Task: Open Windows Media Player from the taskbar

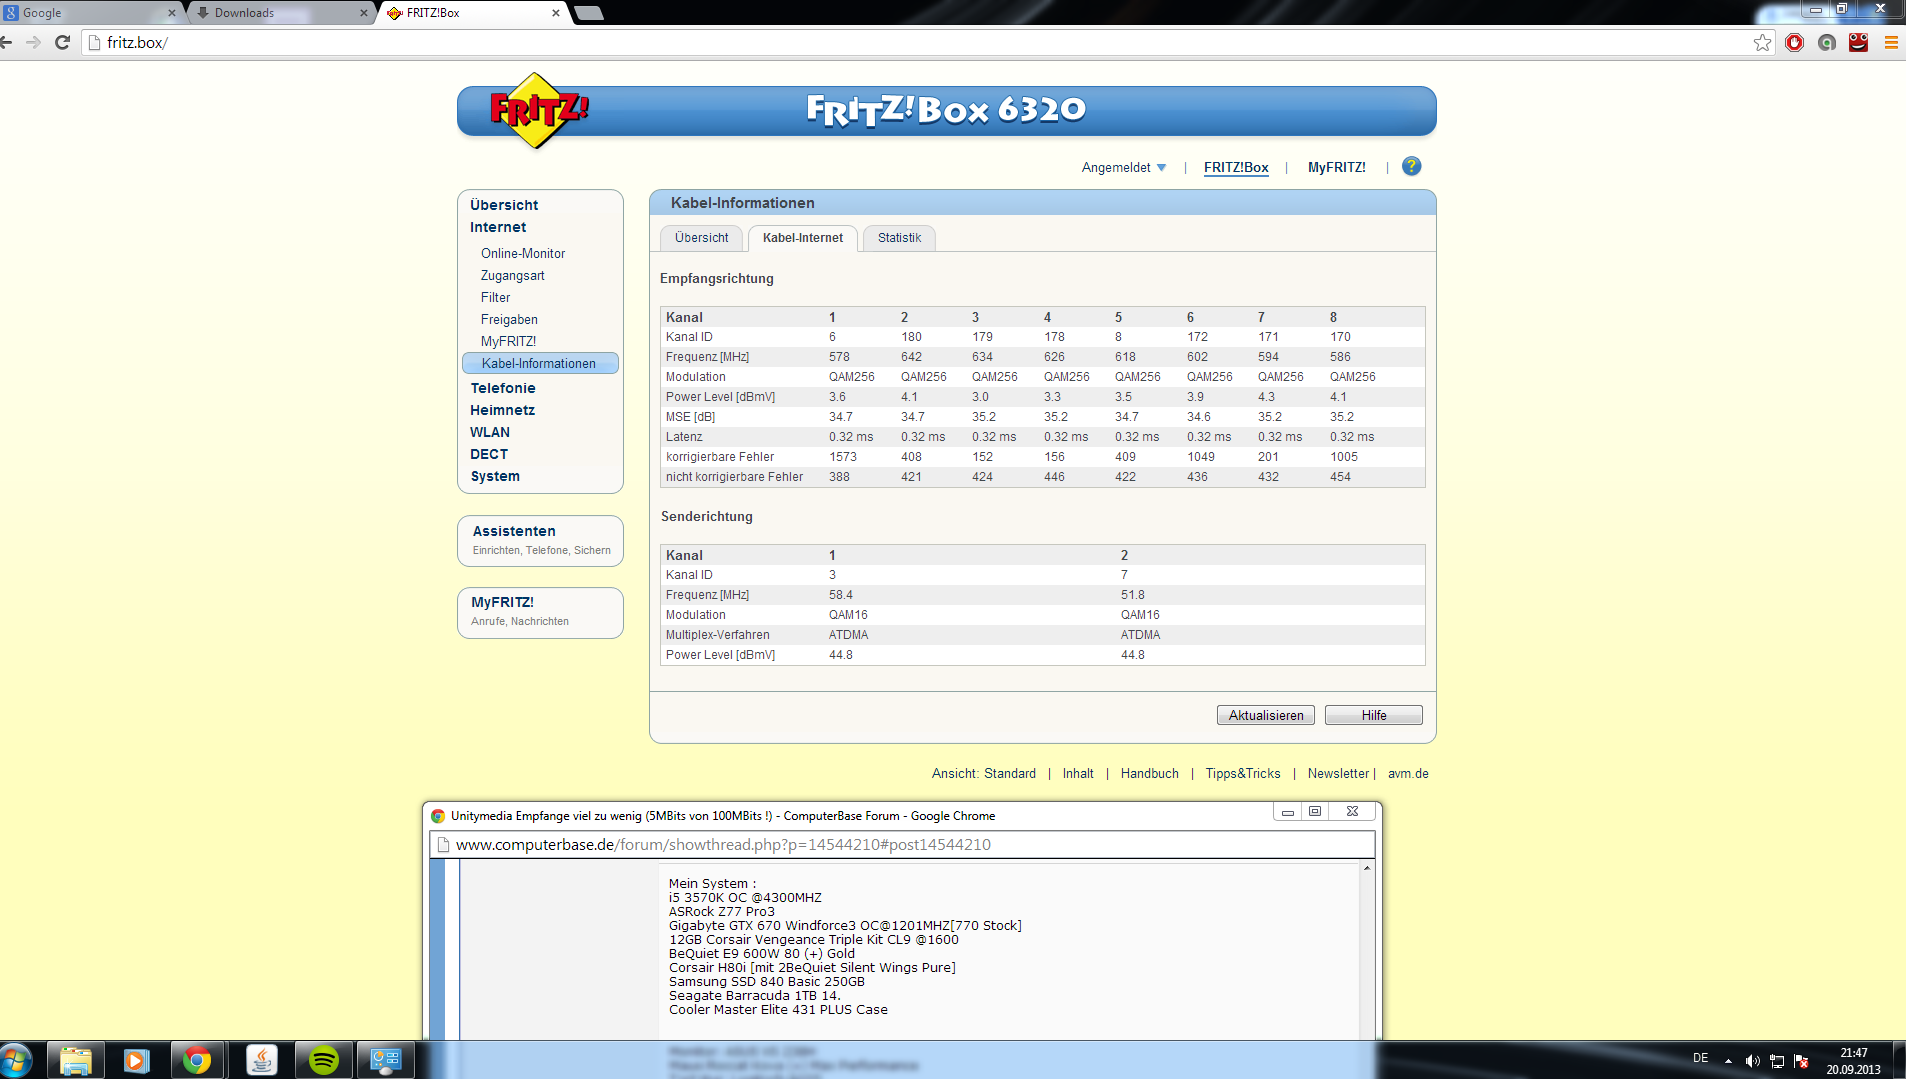Action: tap(136, 1060)
